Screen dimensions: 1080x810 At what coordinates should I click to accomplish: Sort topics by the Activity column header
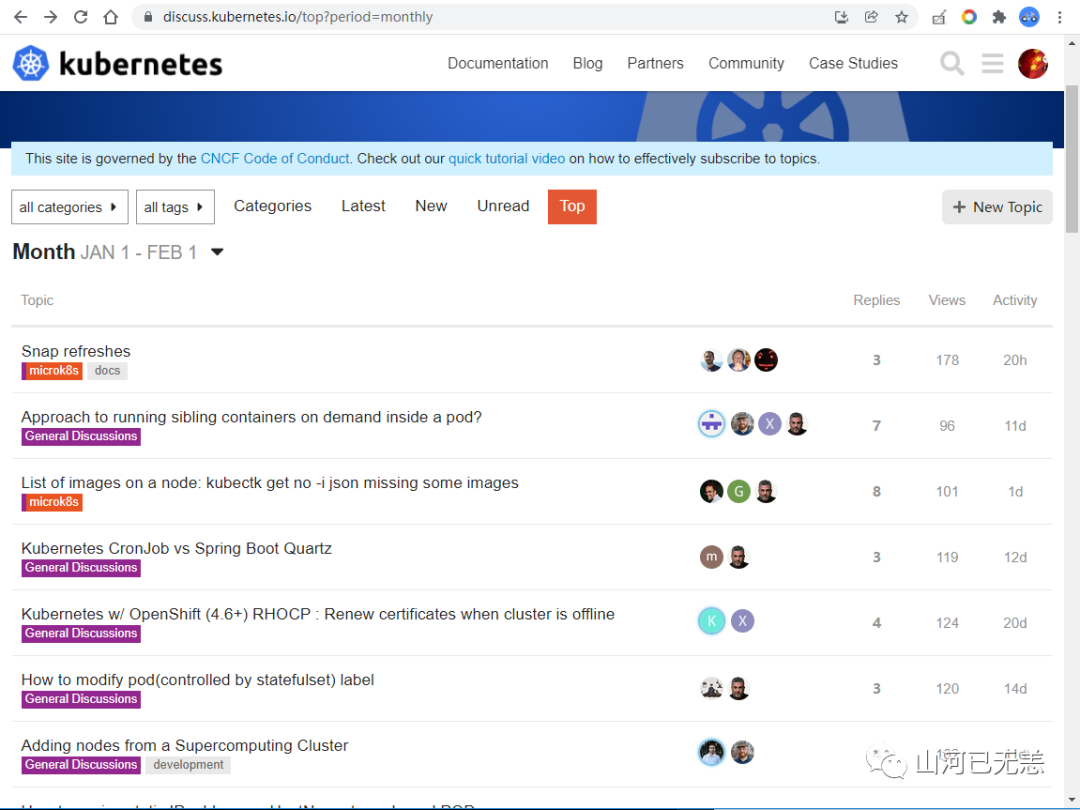pyautogui.click(x=1015, y=300)
